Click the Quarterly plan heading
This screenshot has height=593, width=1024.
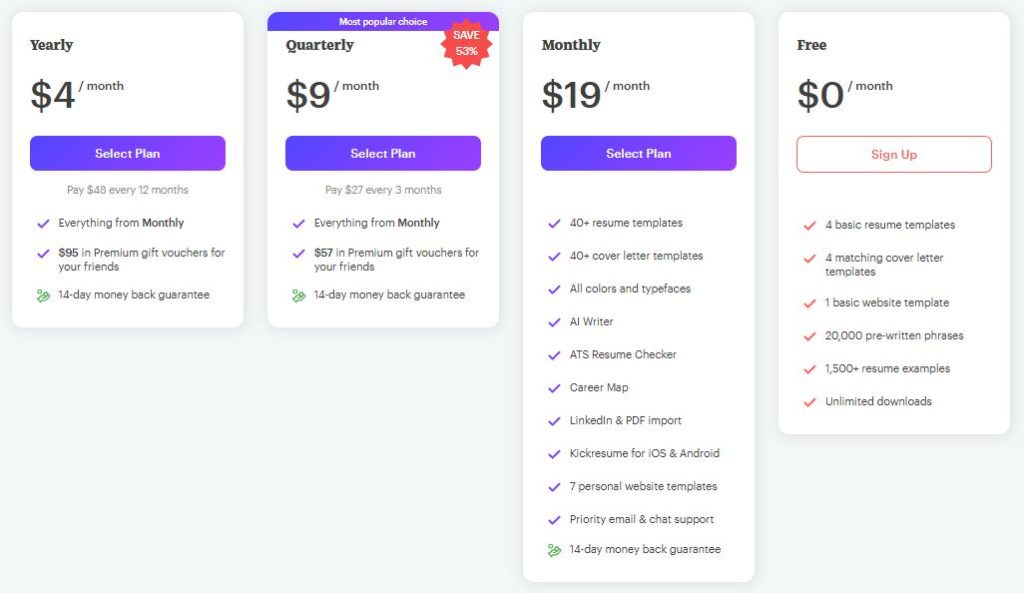click(x=319, y=45)
